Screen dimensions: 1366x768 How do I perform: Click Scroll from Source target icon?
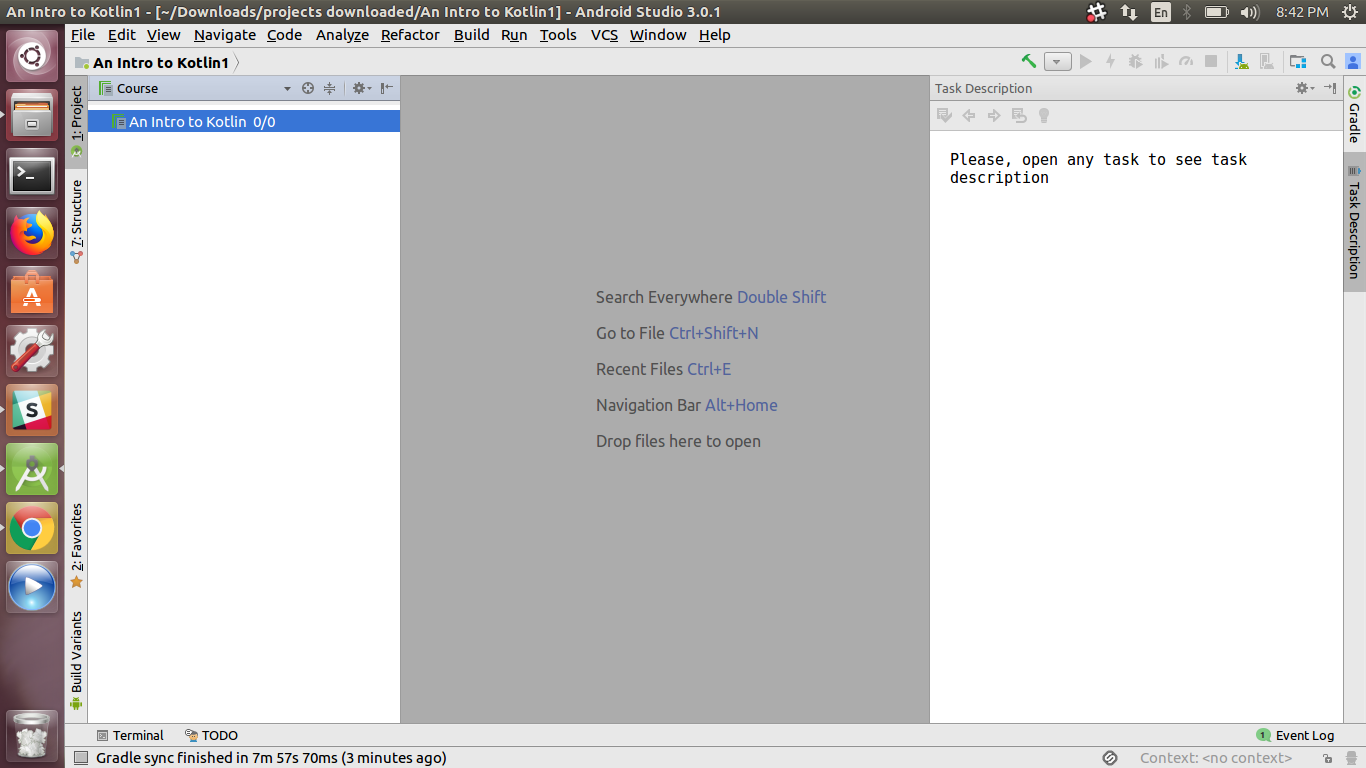coord(308,88)
